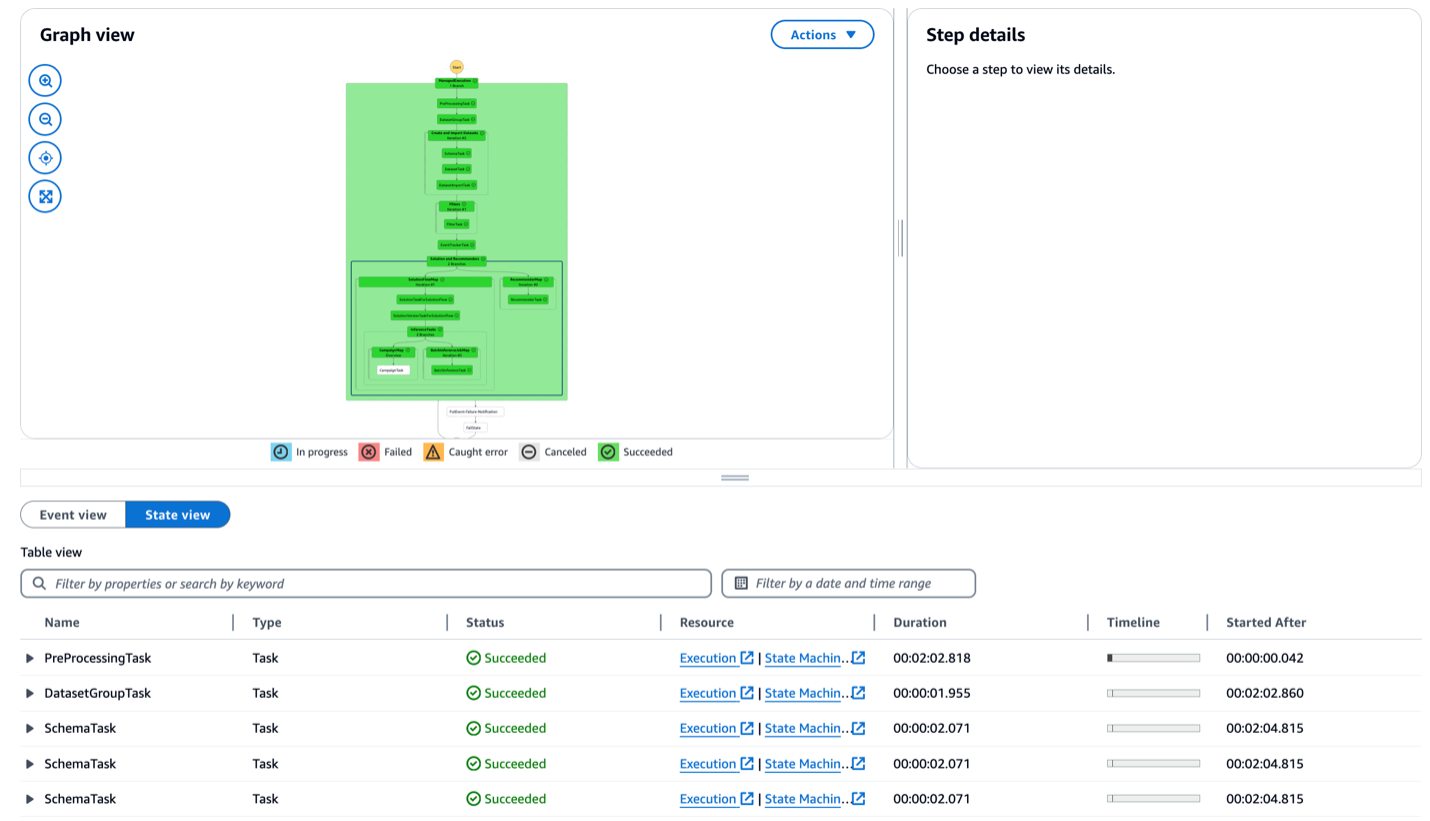Select the zoom in tool on graph view
This screenshot has width=1430, height=821.
pyautogui.click(x=44, y=80)
